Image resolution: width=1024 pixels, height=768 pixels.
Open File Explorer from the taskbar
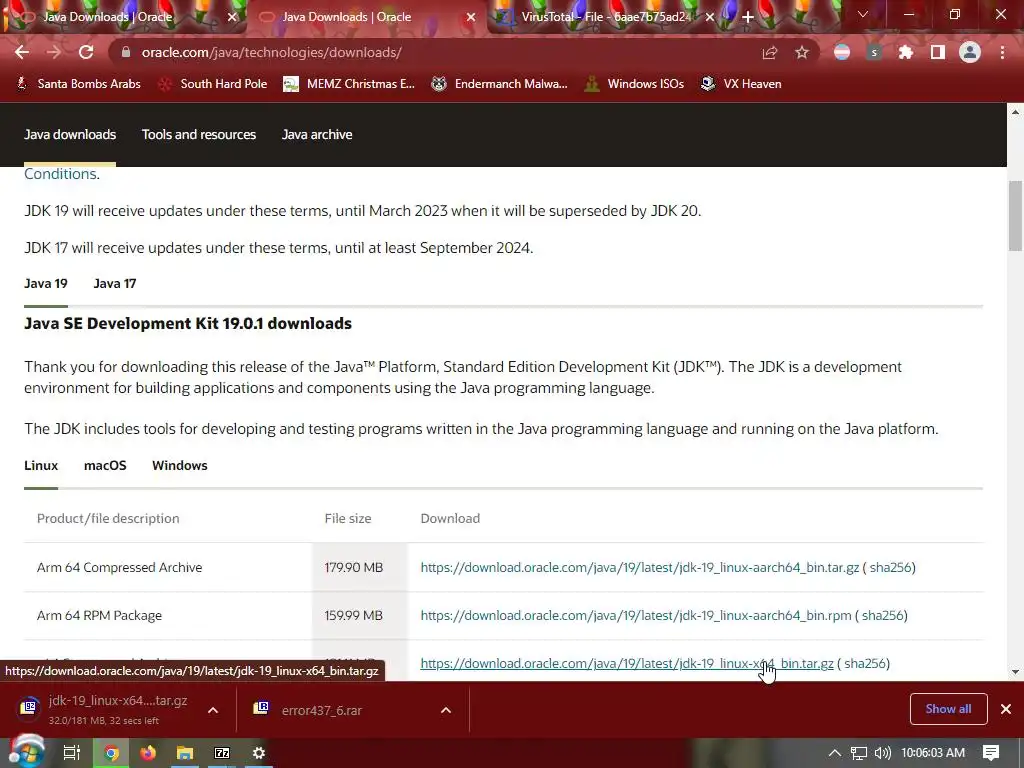[x=185, y=753]
